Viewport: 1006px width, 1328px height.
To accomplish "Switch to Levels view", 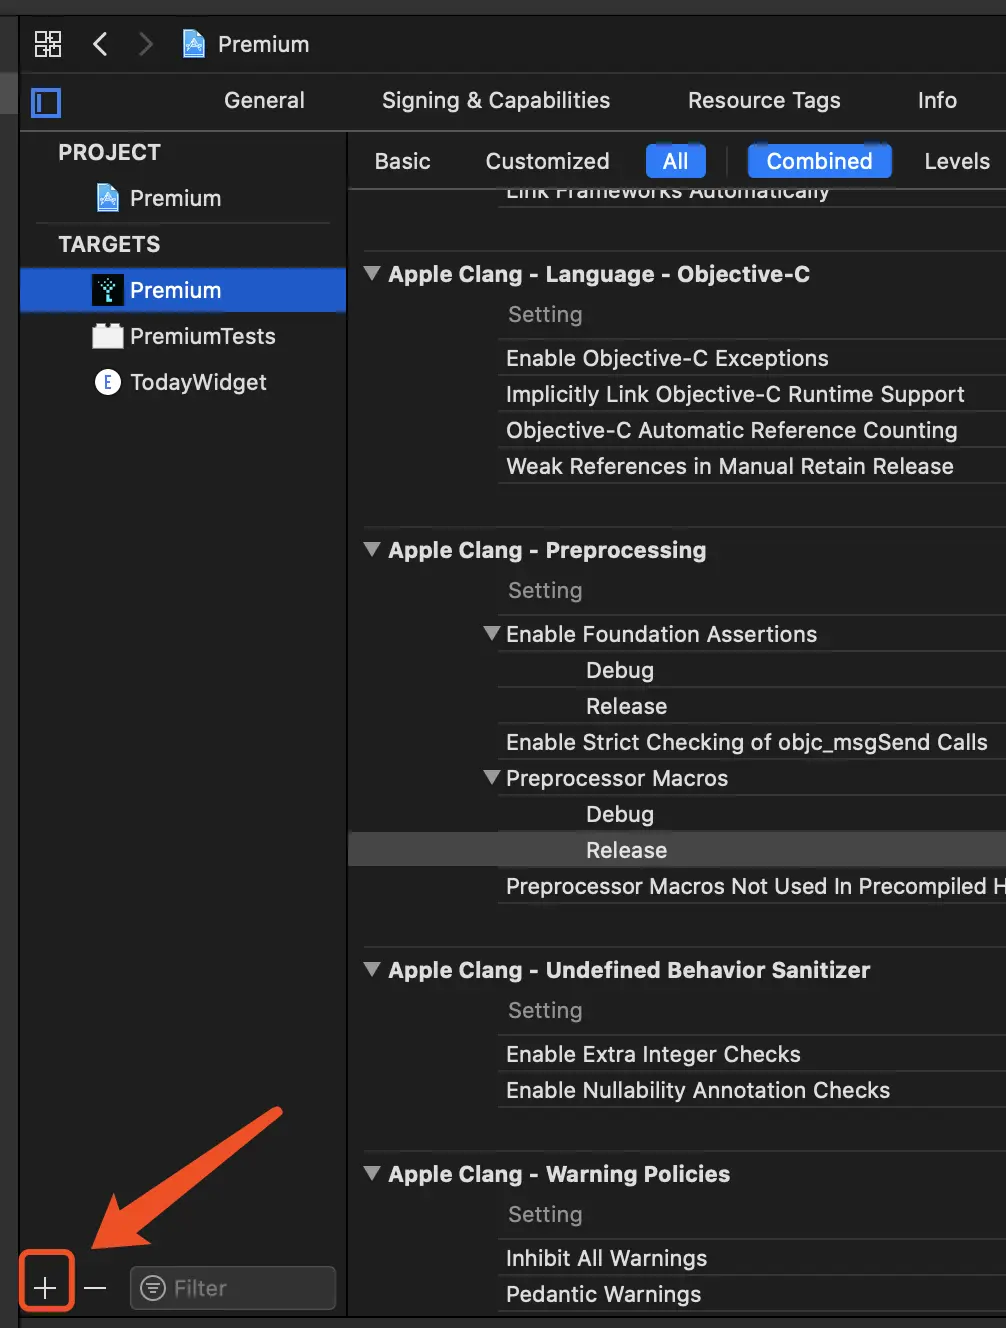I will [x=956, y=161].
